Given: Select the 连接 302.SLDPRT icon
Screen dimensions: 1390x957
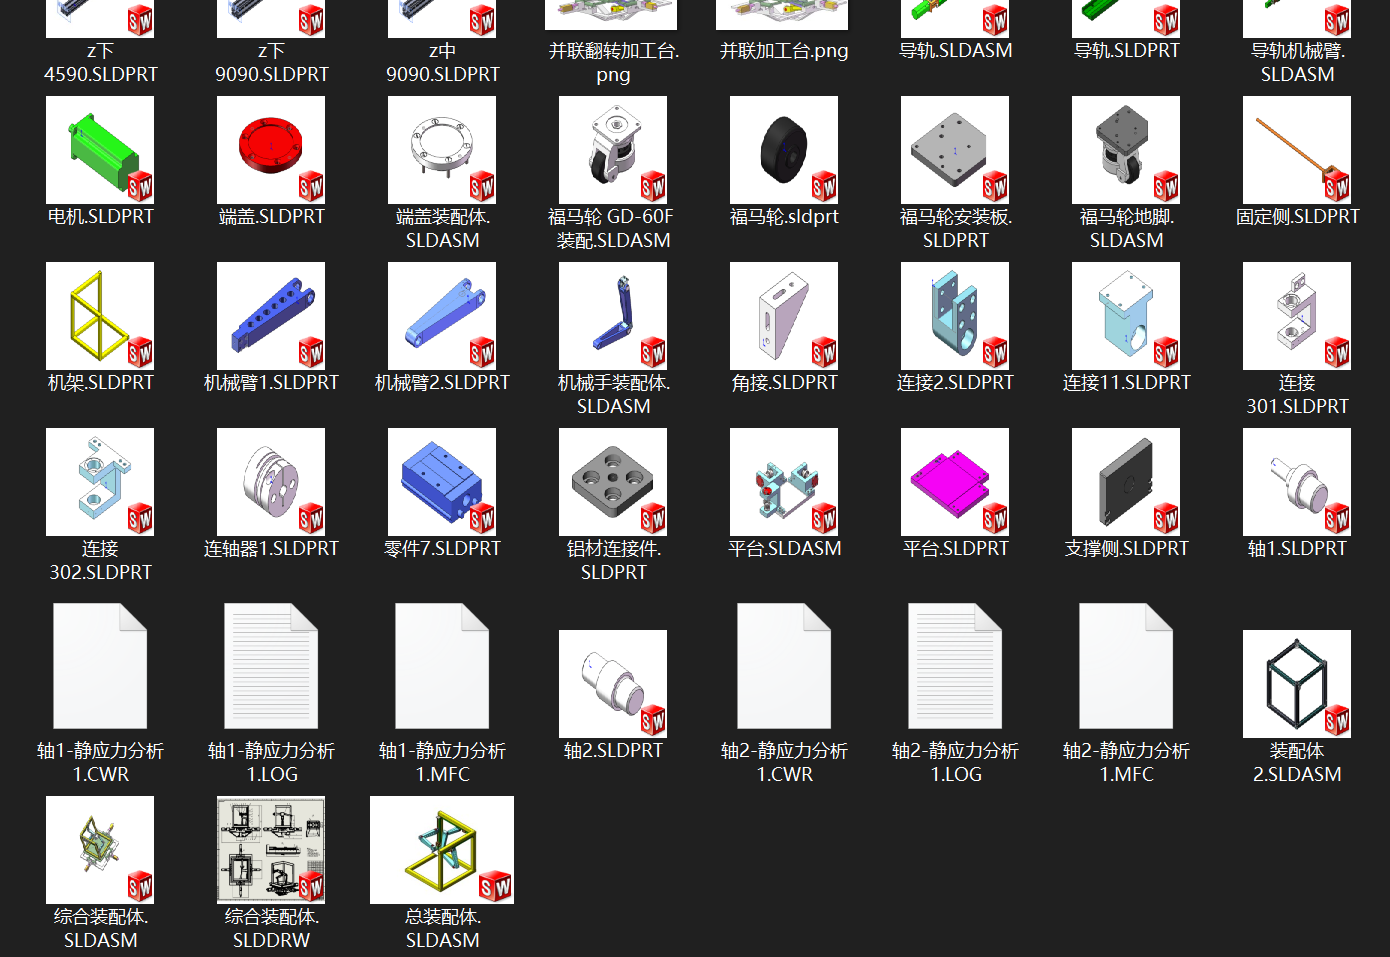Looking at the screenshot, I should click(x=100, y=482).
